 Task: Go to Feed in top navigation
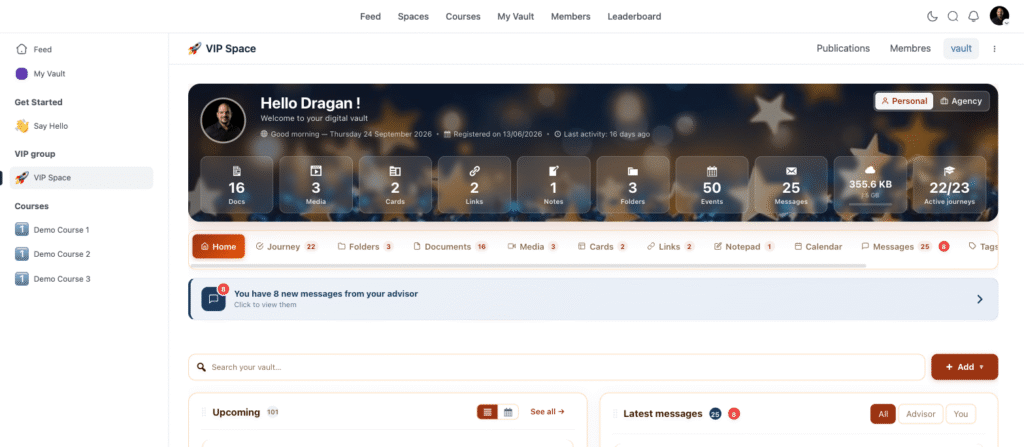(370, 16)
